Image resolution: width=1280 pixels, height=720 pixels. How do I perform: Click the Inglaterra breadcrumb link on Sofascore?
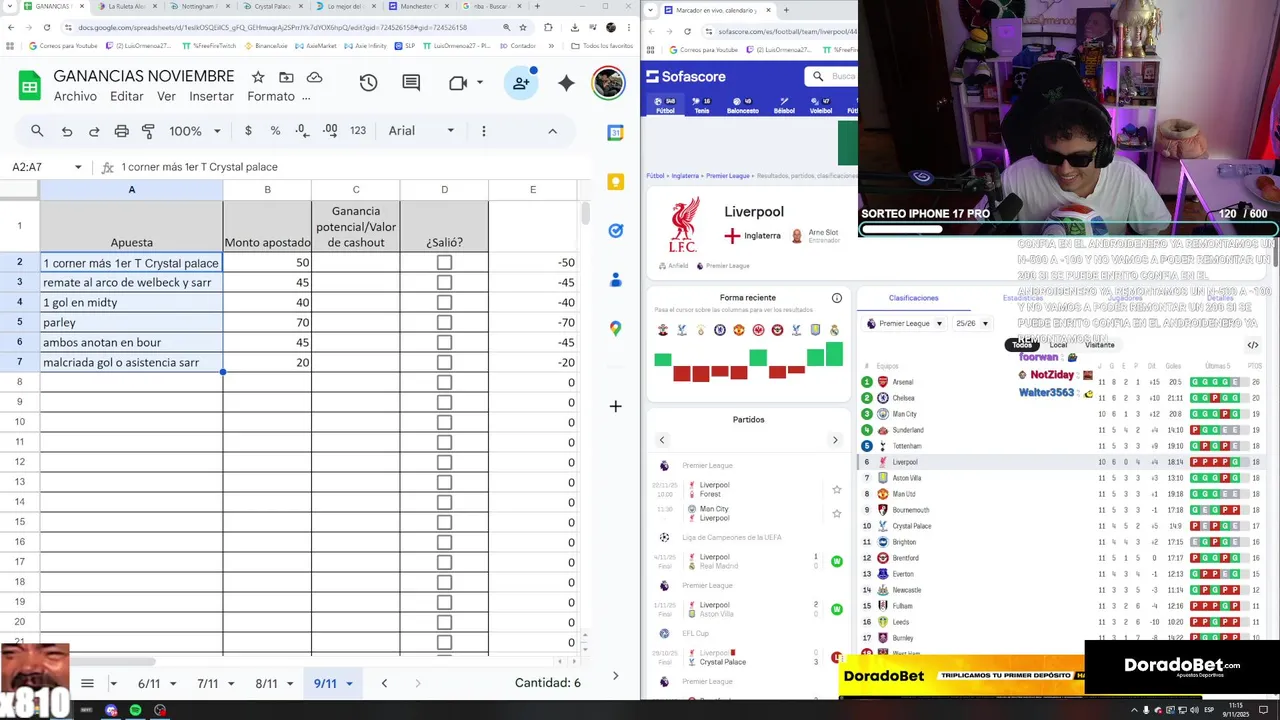(x=685, y=176)
